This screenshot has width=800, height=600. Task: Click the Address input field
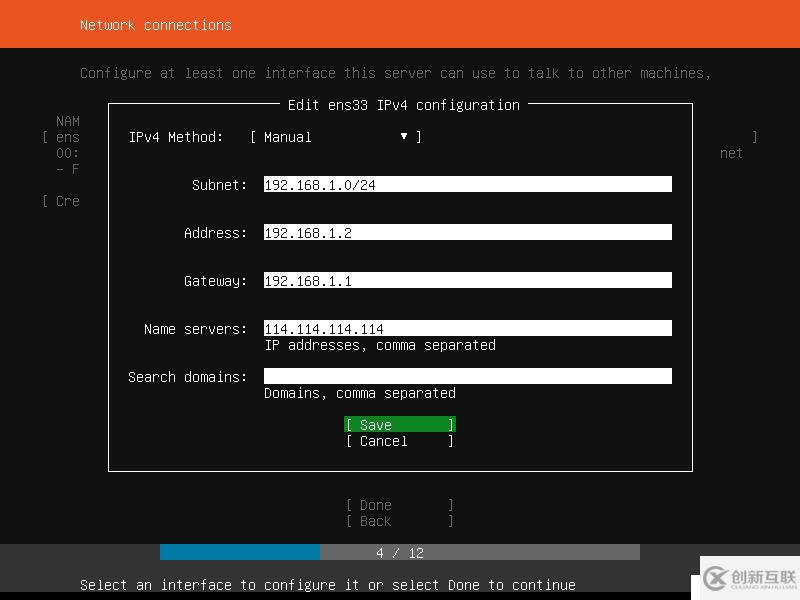[467, 232]
